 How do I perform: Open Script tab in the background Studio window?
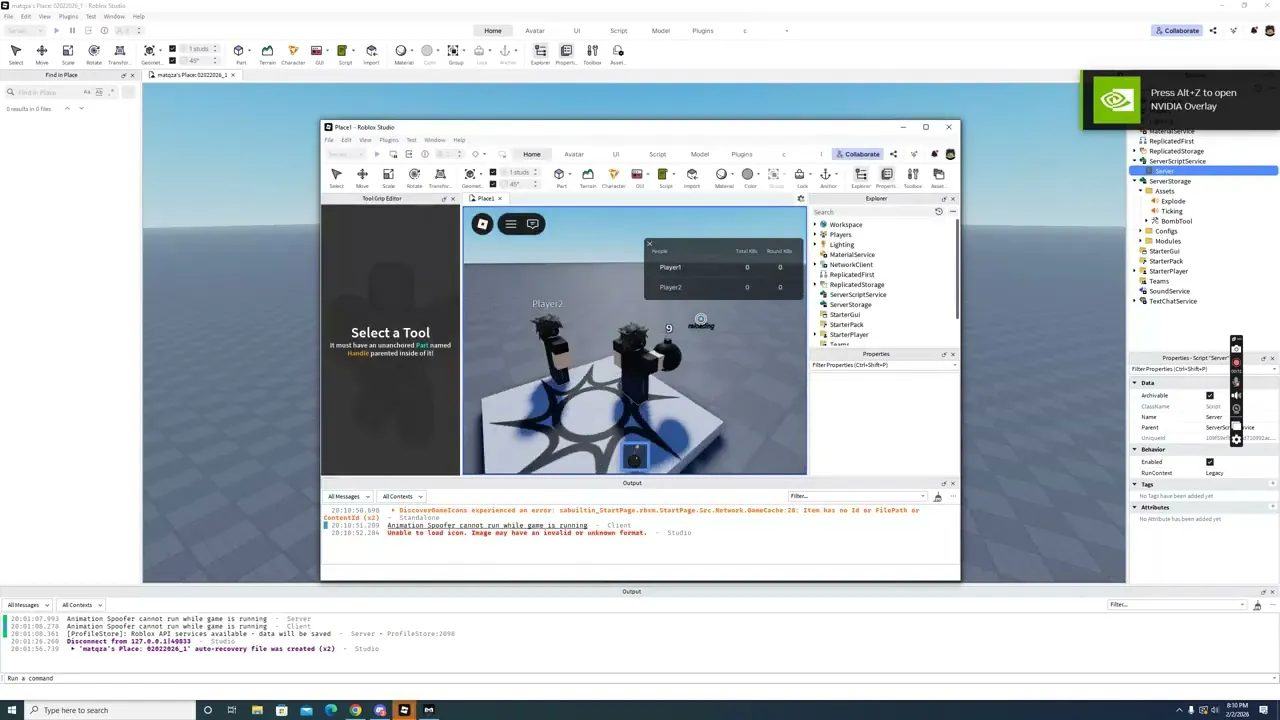point(619,30)
